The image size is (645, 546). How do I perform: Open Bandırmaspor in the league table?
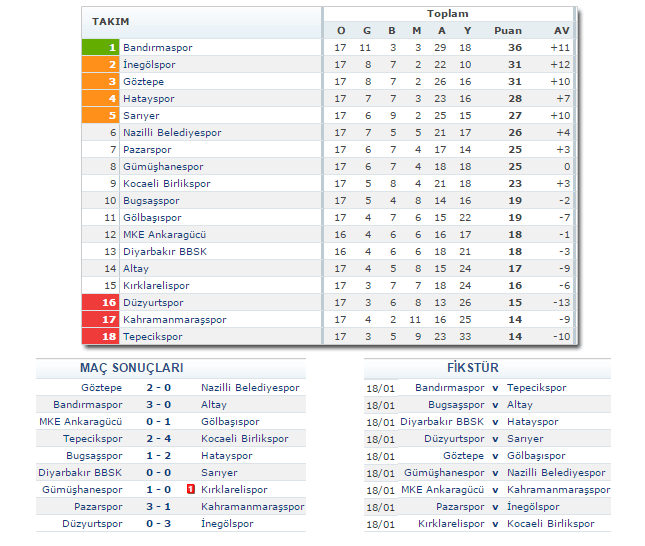[157, 47]
